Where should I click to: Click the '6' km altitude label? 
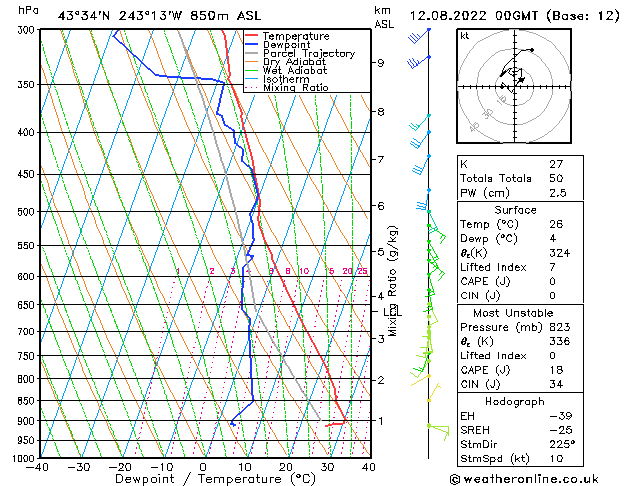[x=380, y=206]
